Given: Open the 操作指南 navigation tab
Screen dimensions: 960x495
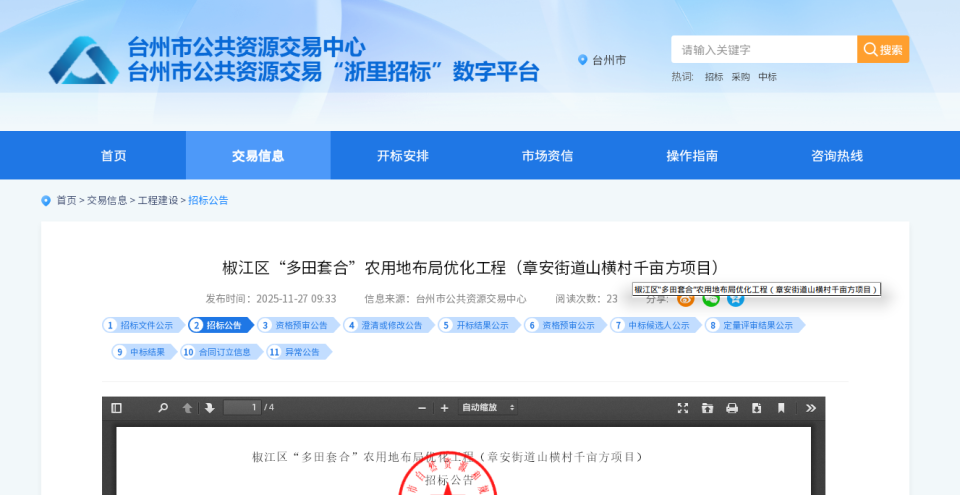Looking at the screenshot, I should 692,156.
